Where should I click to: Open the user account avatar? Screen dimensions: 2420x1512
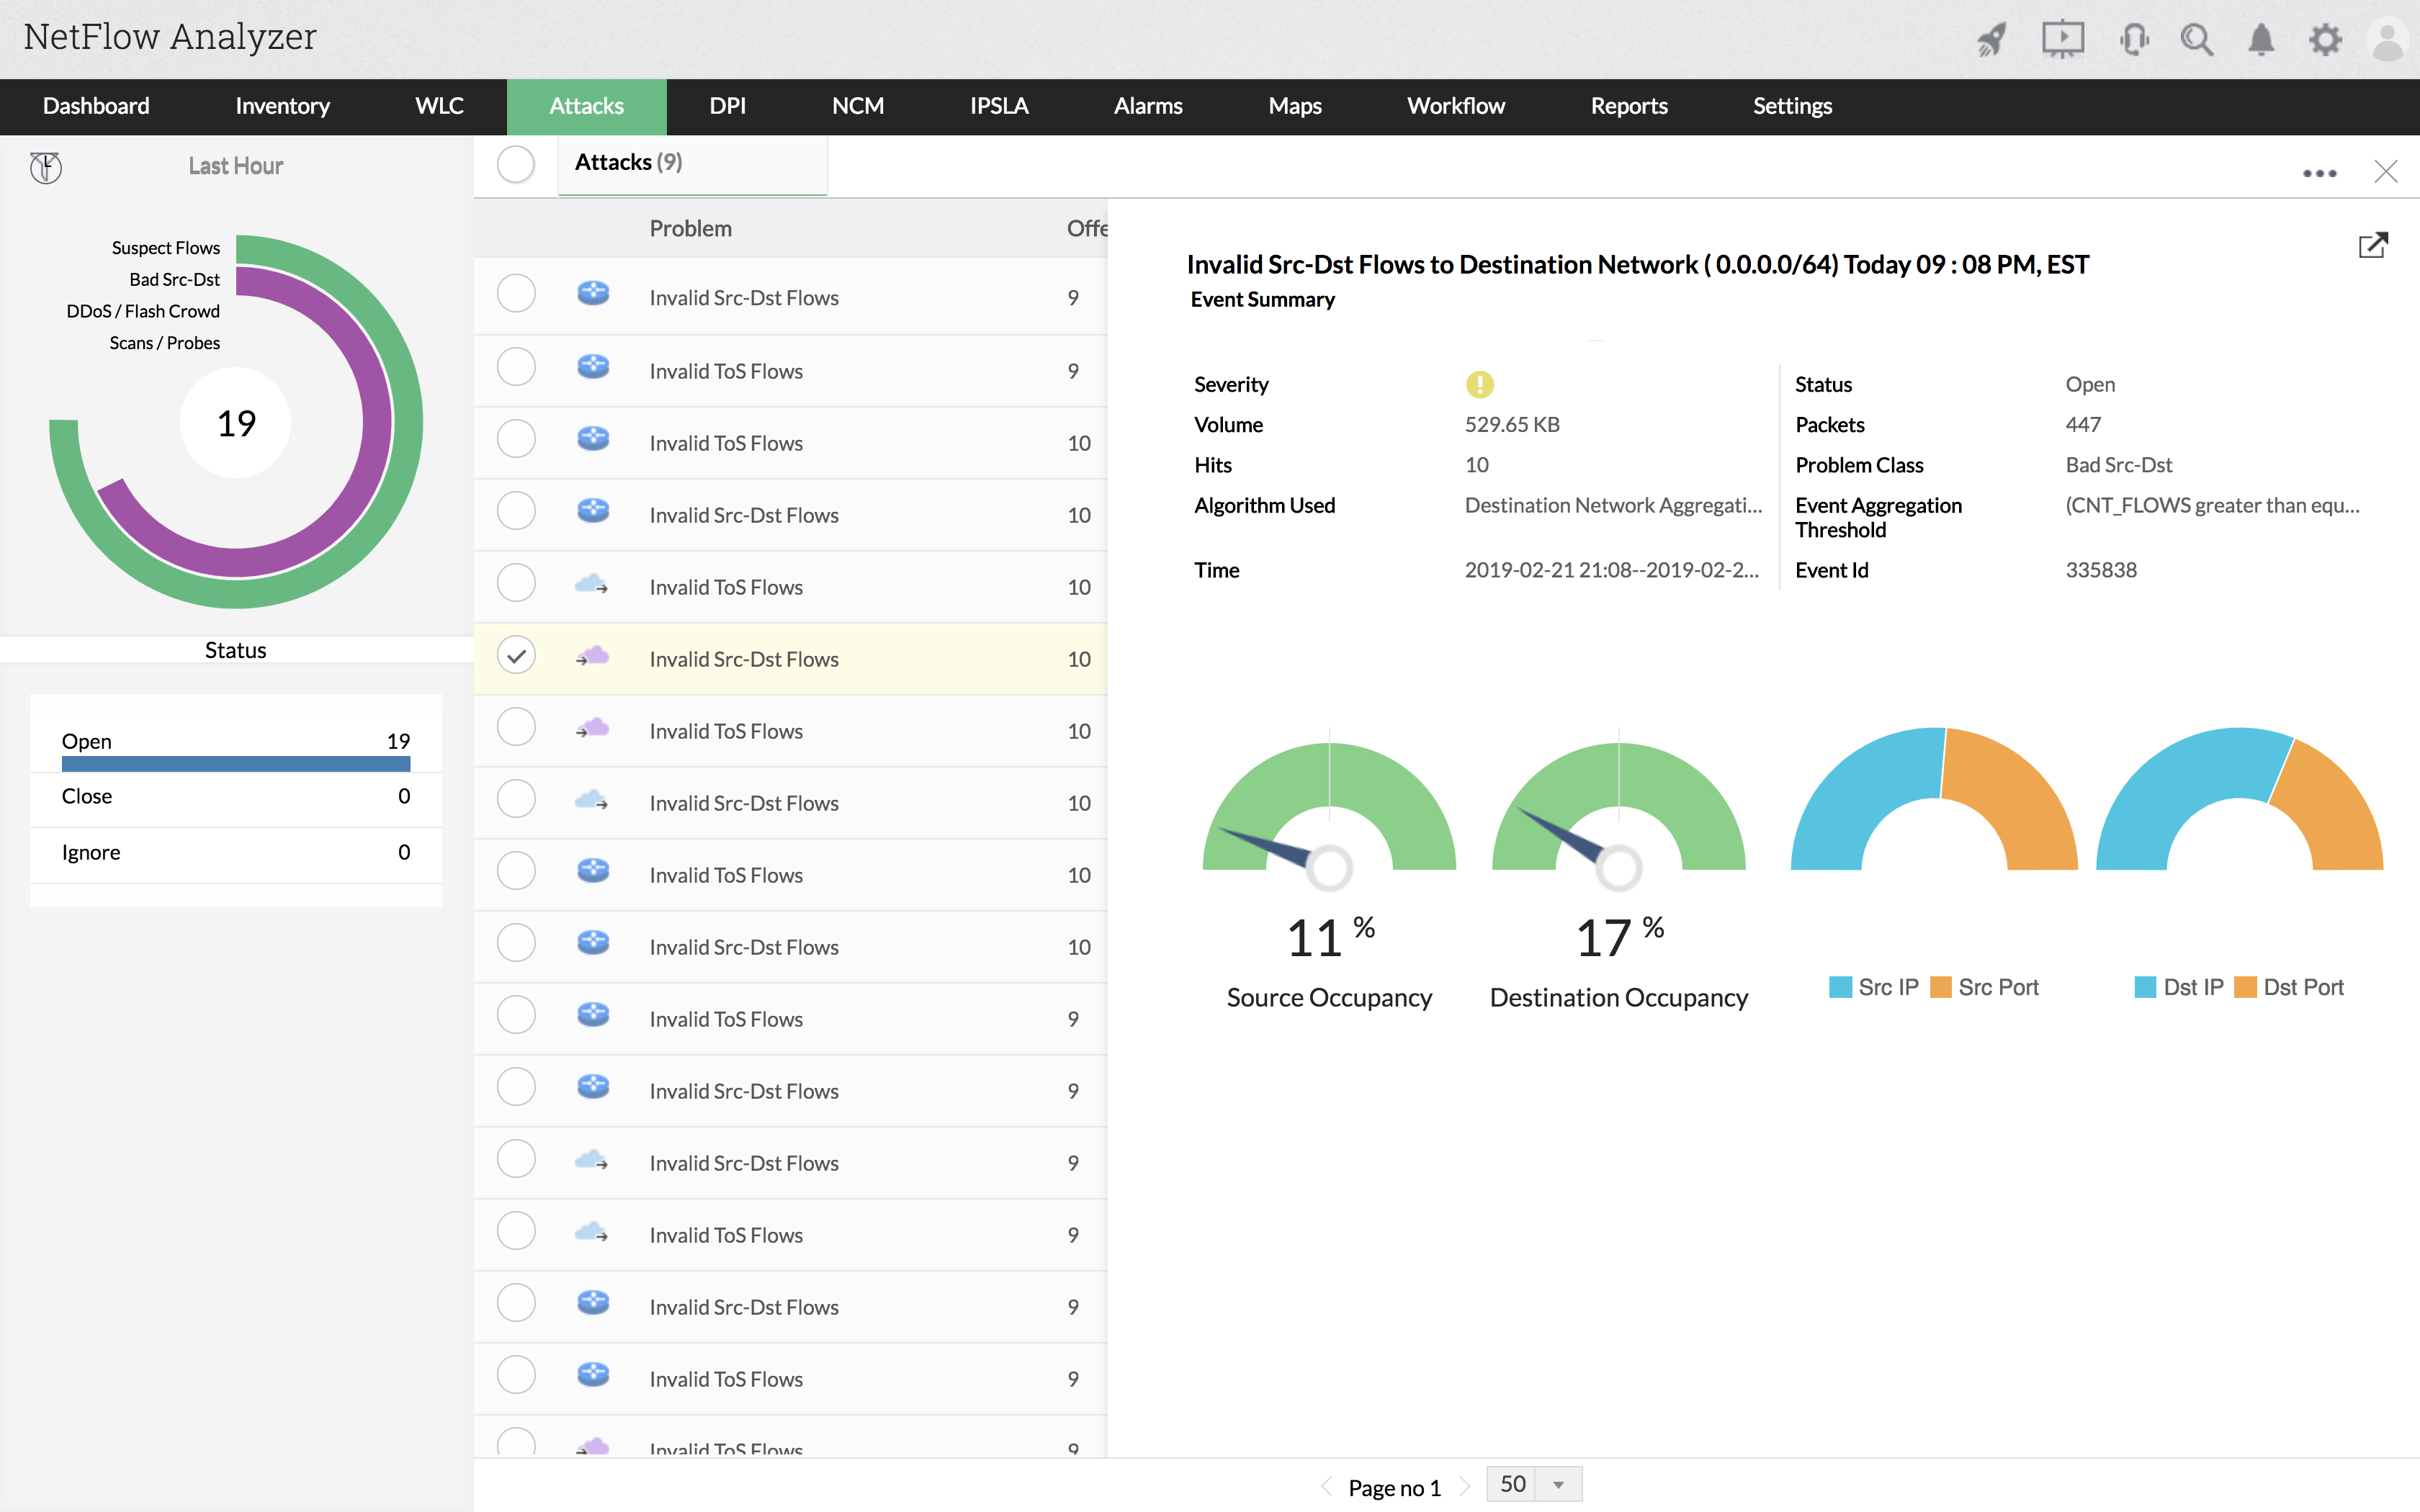coord(2388,39)
